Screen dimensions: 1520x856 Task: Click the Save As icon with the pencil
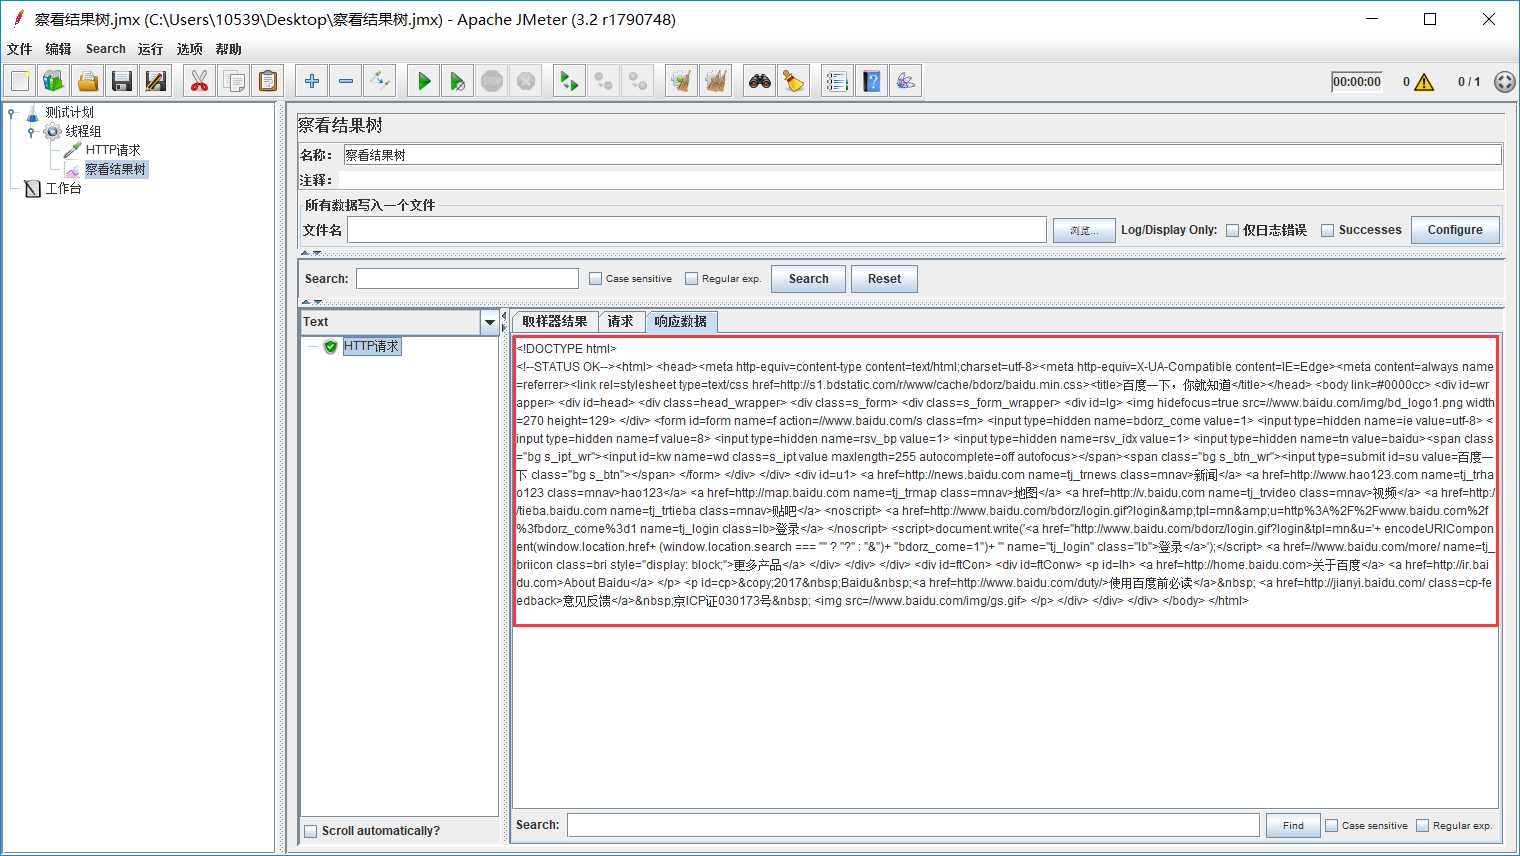(156, 81)
